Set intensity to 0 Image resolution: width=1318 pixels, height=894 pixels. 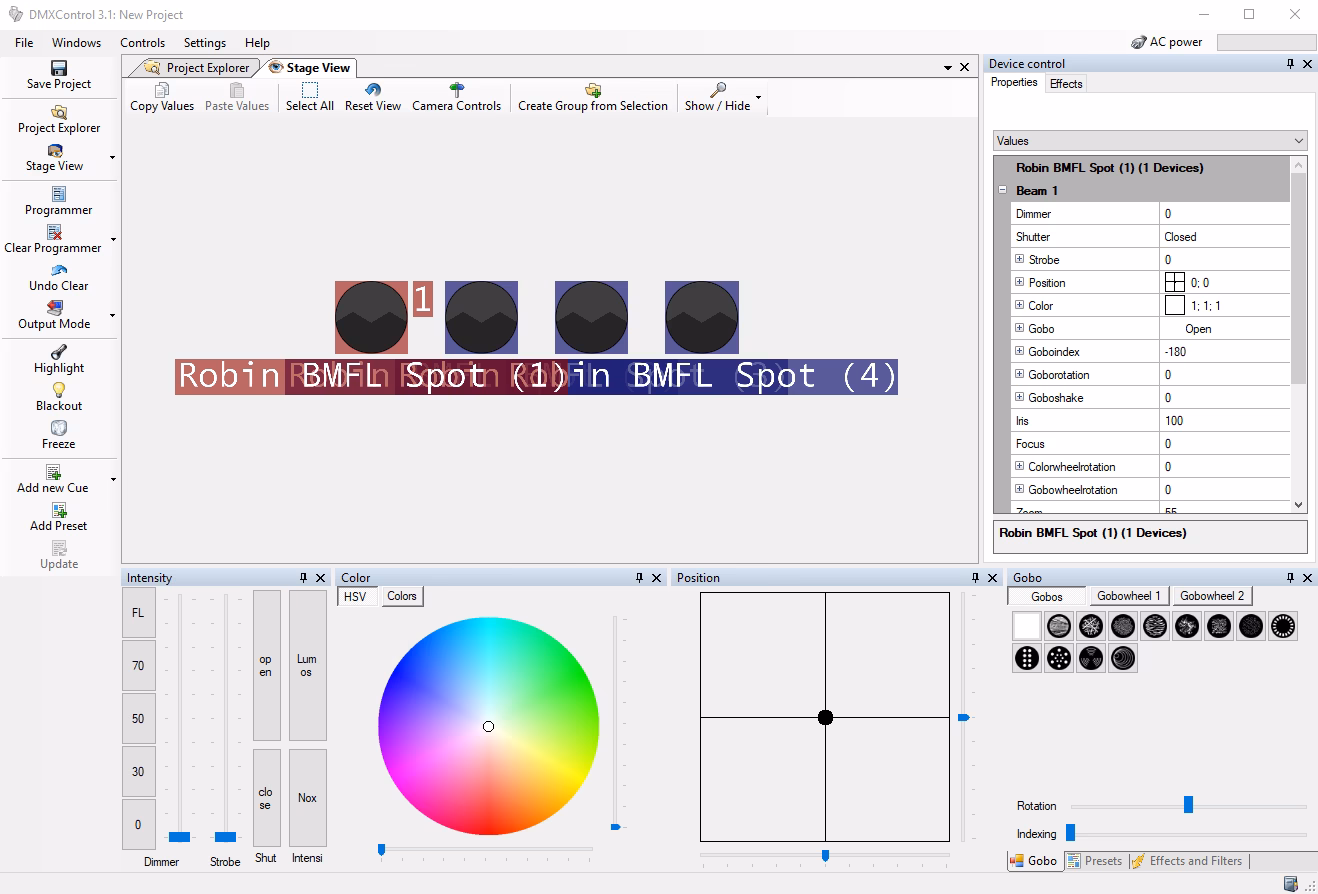tap(139, 825)
